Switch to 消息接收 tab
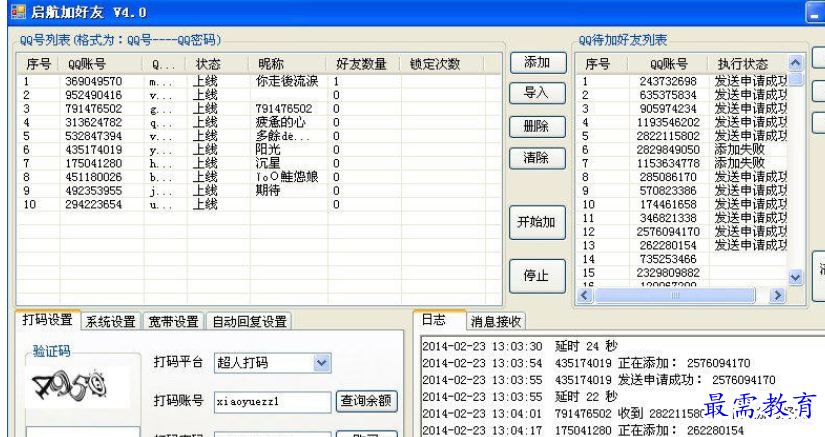This screenshot has width=825, height=437. click(x=496, y=321)
